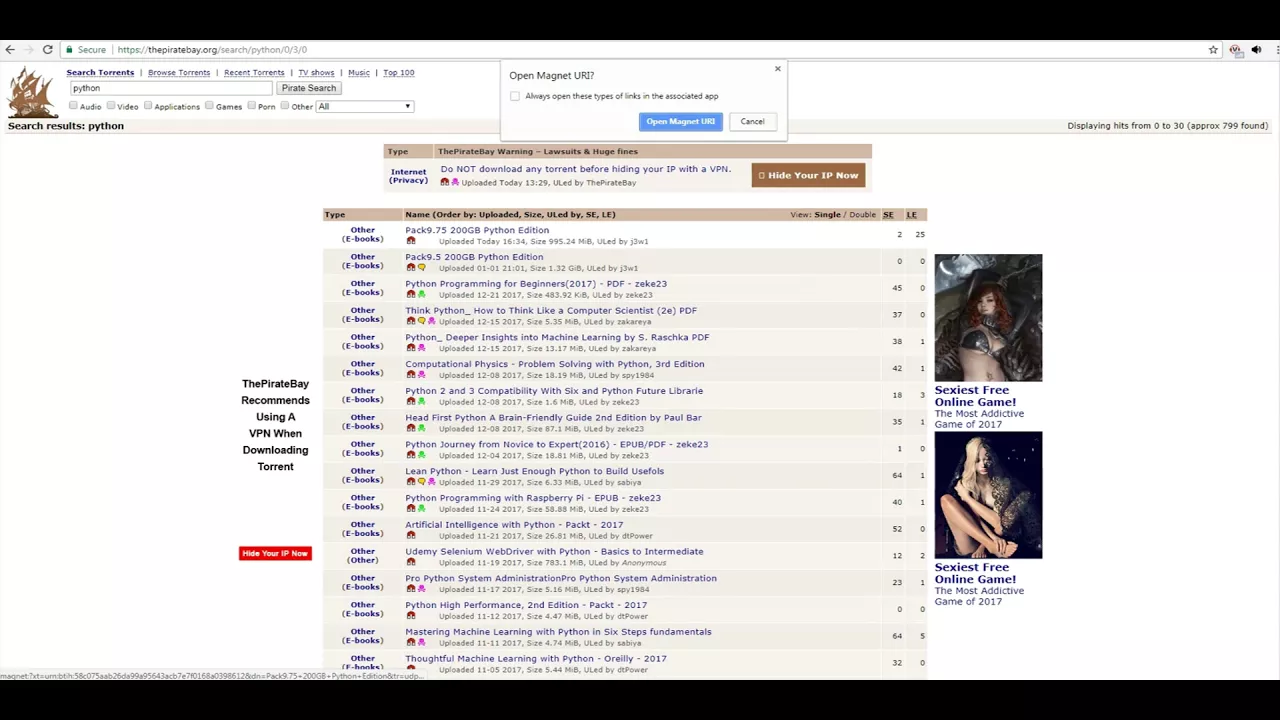
Task: Click pink VIP skull on Think Python_ row
Action: (x=431, y=322)
